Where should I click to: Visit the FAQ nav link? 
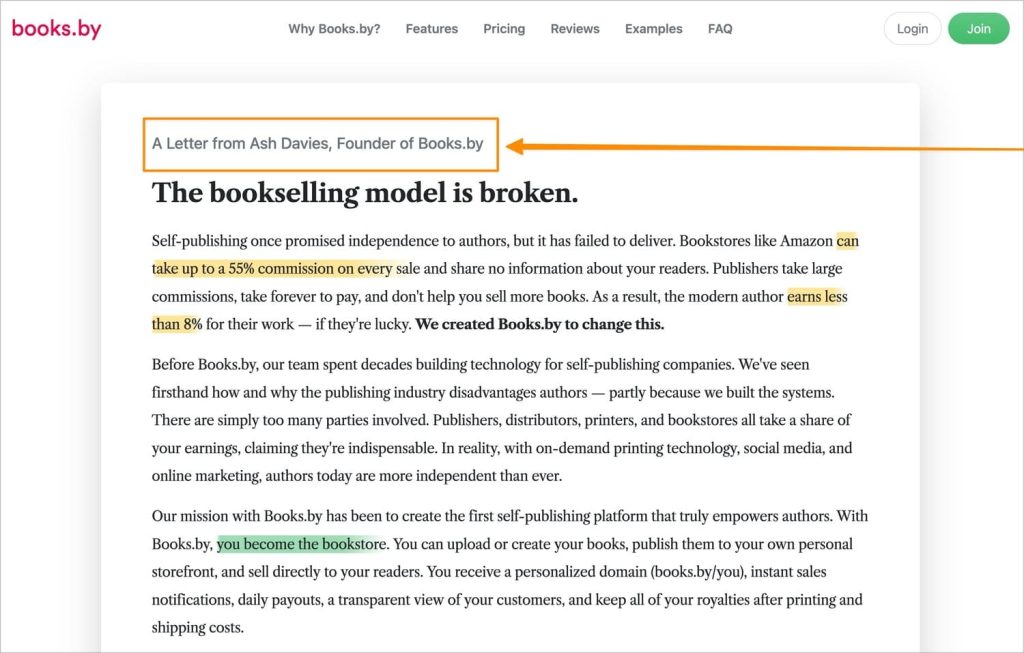click(720, 29)
